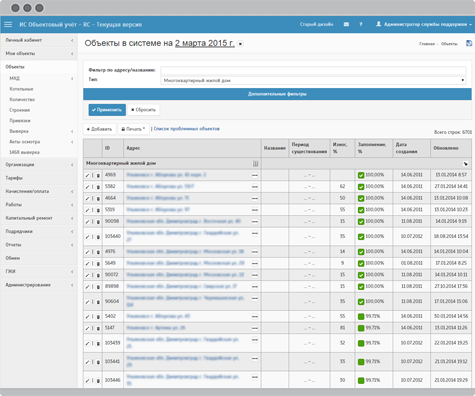Screen dimensions: 475x396
Task: Click the minus icon for row 4664
Action: tap(255, 198)
